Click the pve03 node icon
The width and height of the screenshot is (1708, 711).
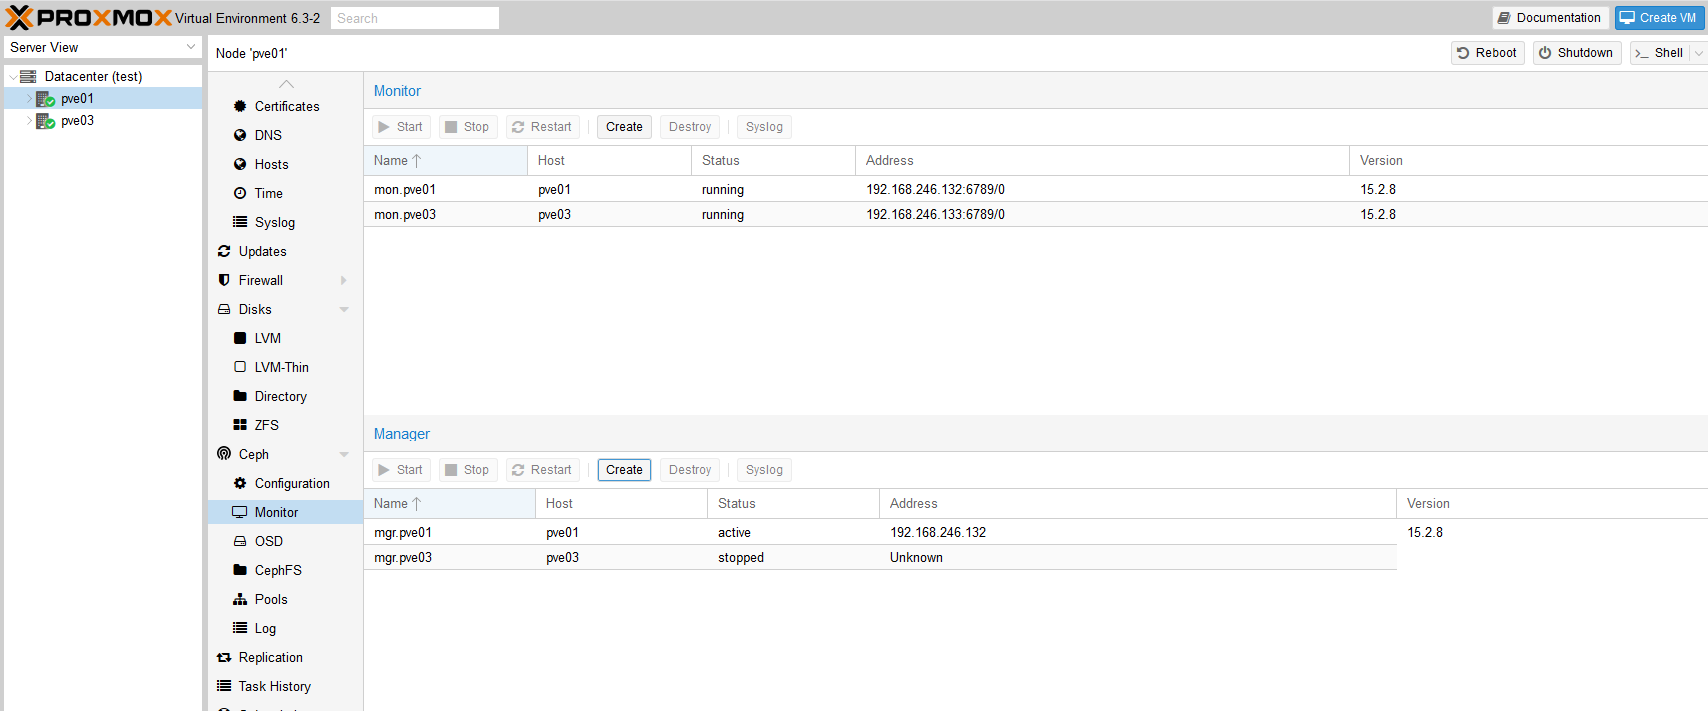click(45, 120)
